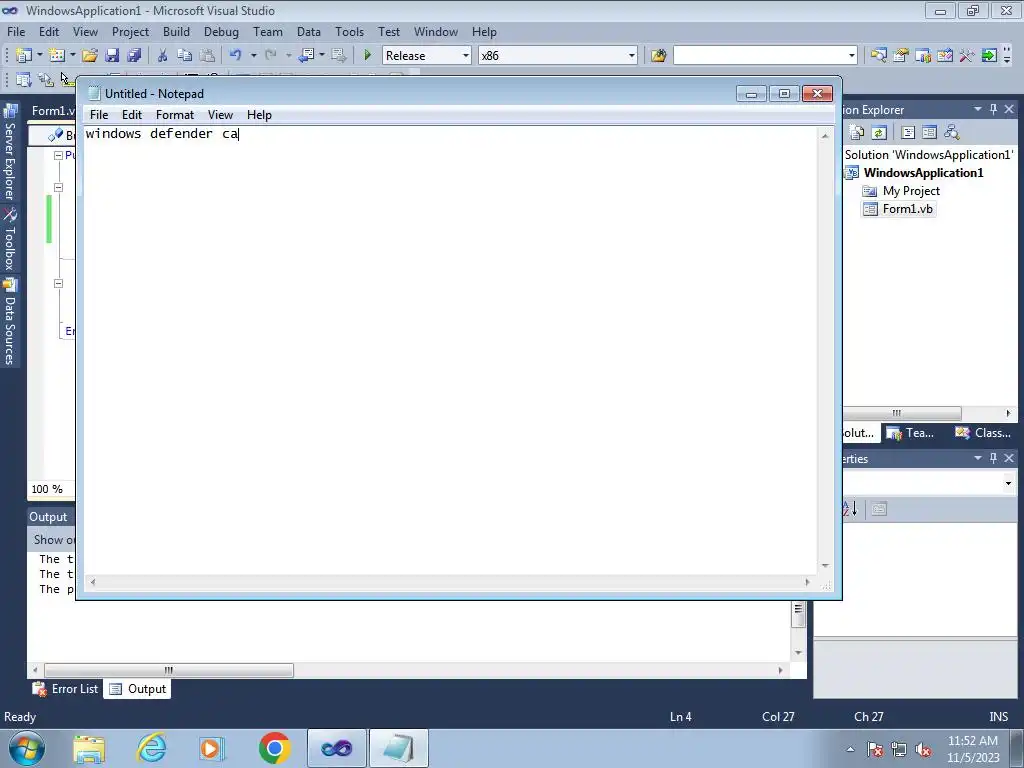Start debugging with the green play icon
This screenshot has height=768, width=1024.
pos(368,56)
